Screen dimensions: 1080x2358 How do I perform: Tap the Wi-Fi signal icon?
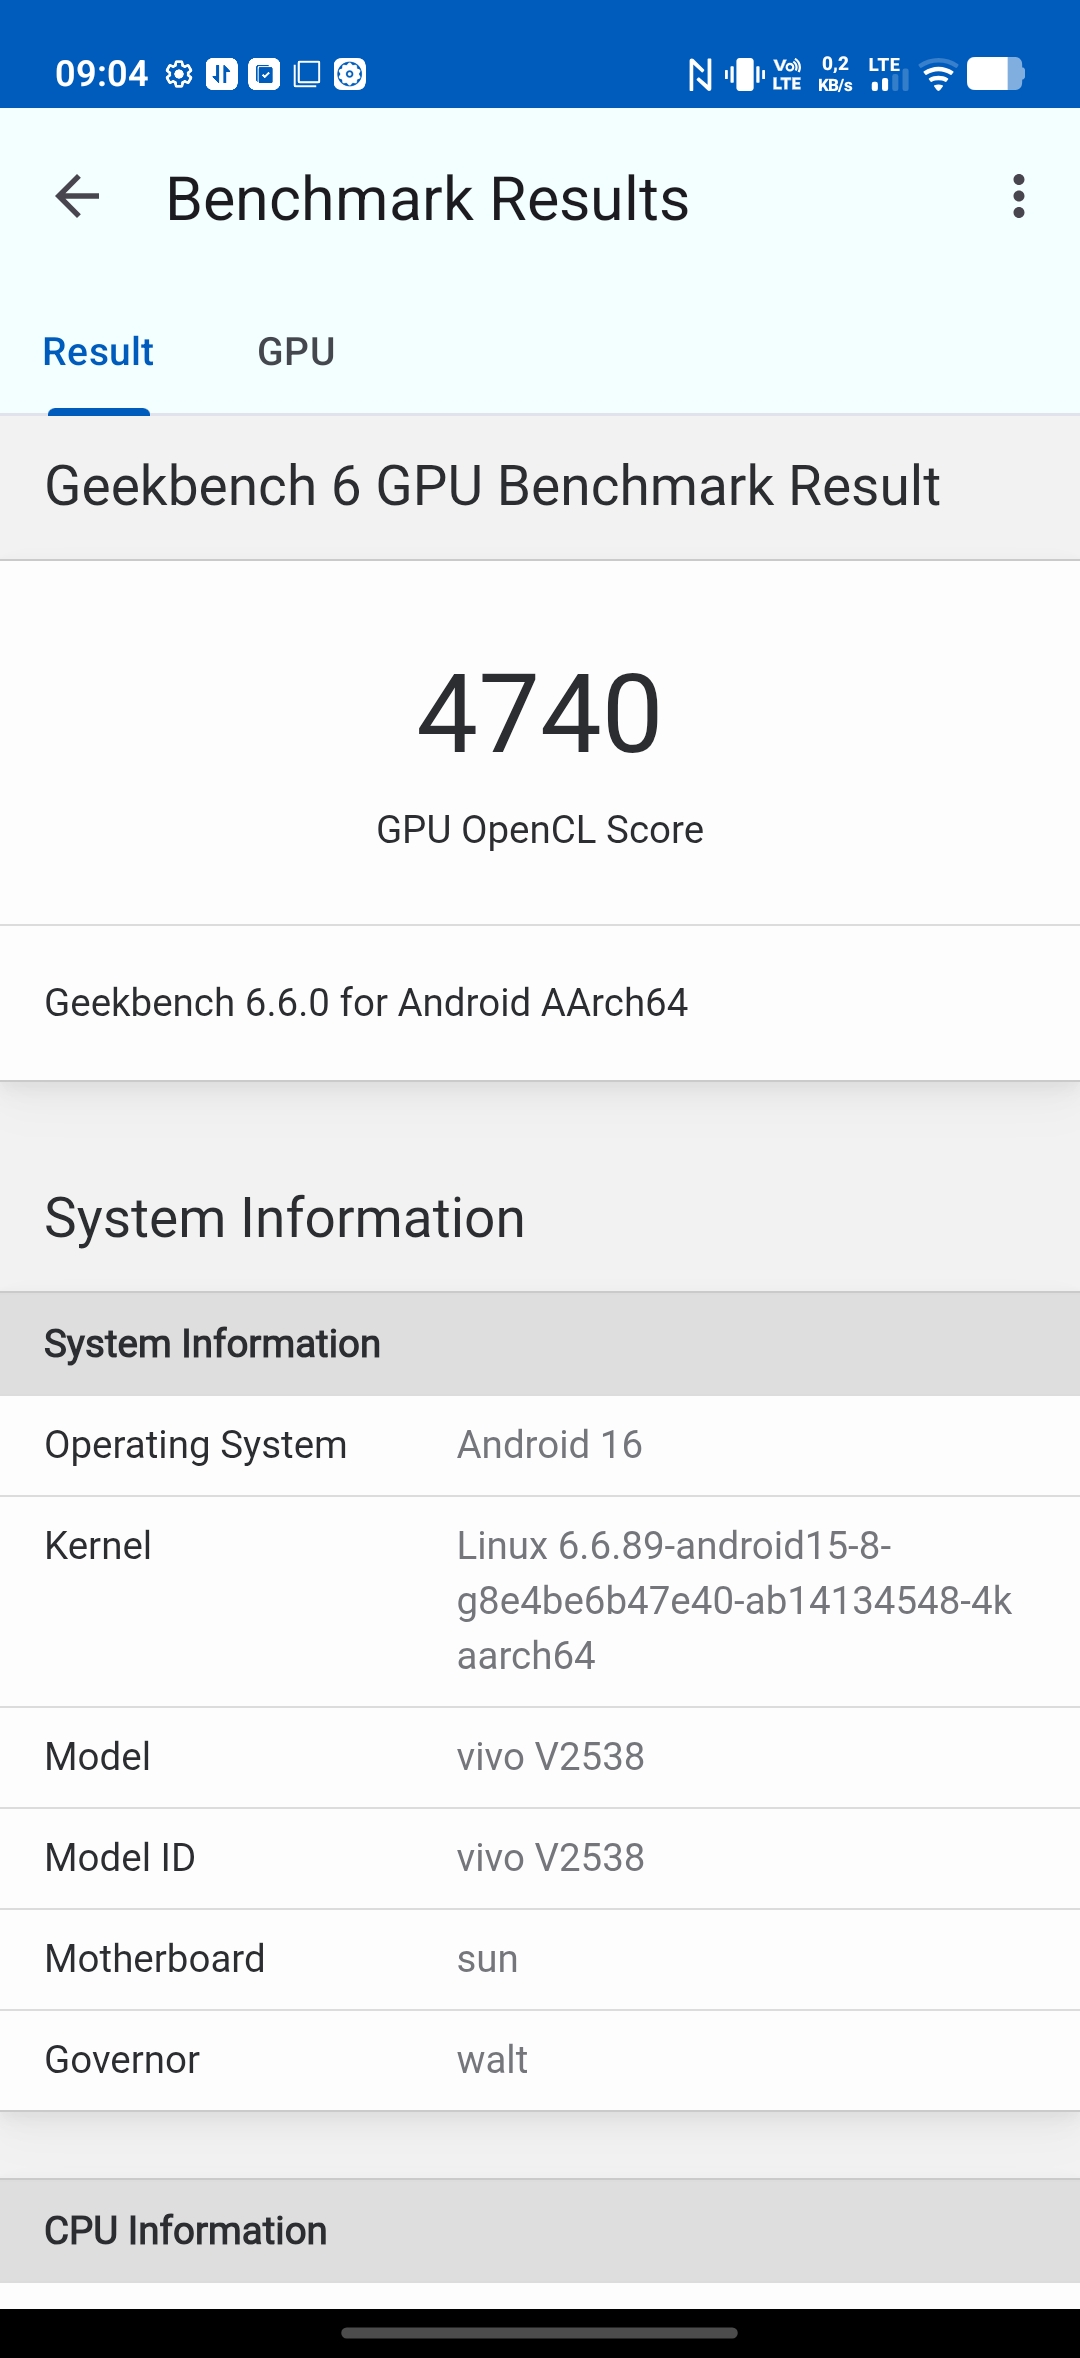click(x=938, y=74)
